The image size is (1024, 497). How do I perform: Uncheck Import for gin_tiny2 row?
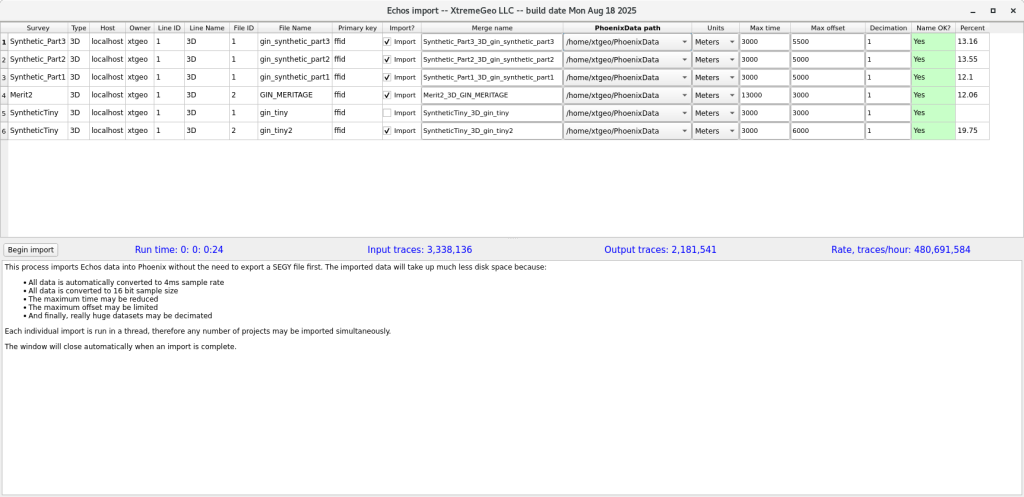coord(387,131)
